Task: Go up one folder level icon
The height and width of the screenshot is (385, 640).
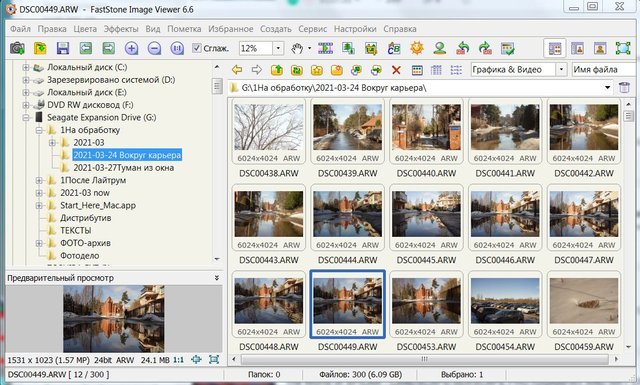Action: click(x=277, y=70)
